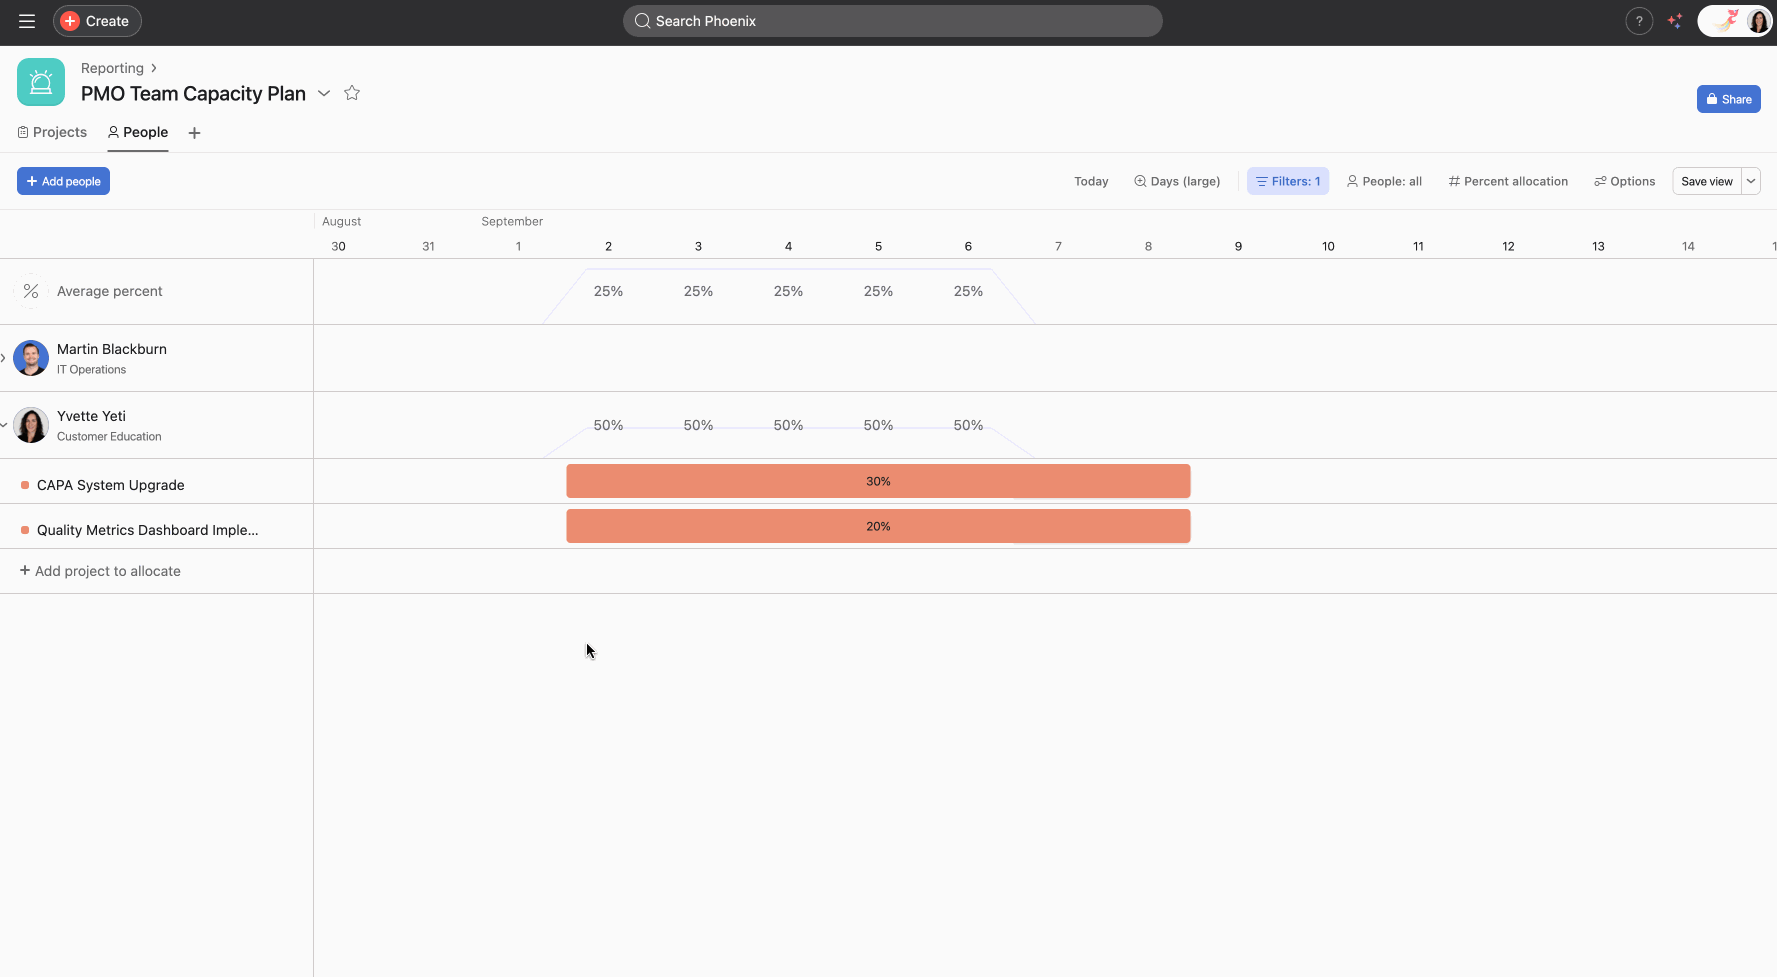Open the Options menu
Screen dimensions: 1777x977
1624,181
